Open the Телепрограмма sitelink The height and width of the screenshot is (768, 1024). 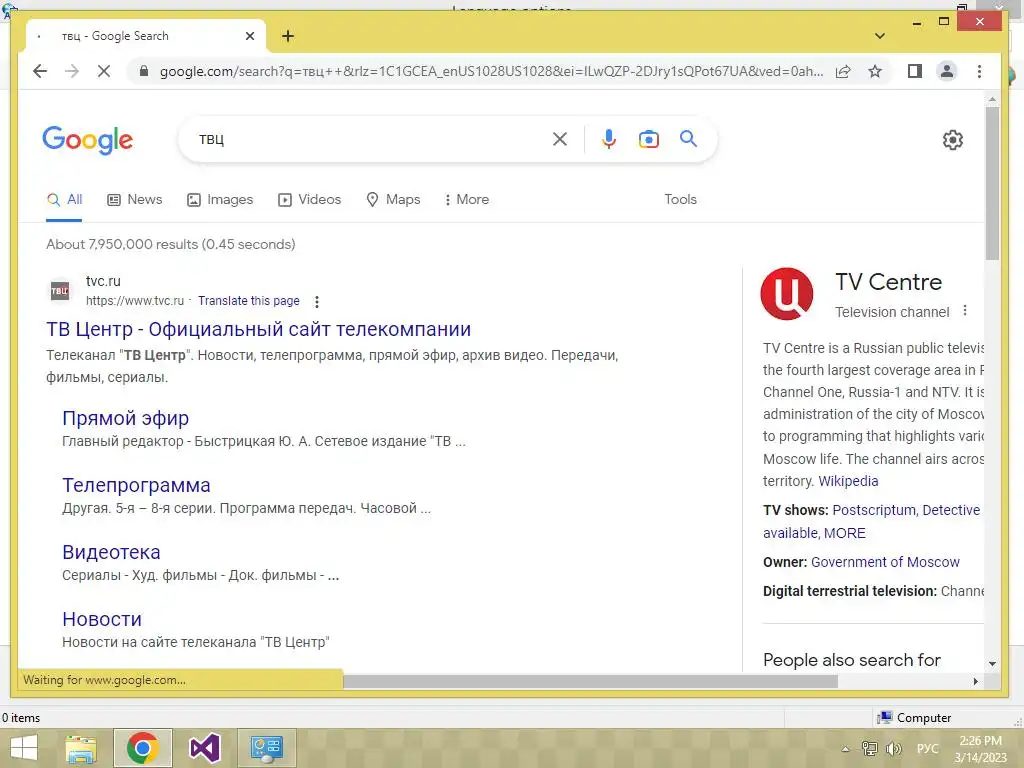pos(136,485)
